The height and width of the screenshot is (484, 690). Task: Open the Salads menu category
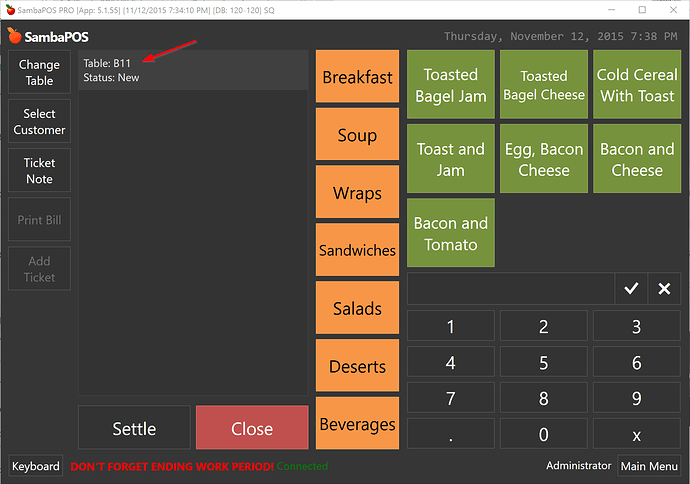click(x=357, y=309)
